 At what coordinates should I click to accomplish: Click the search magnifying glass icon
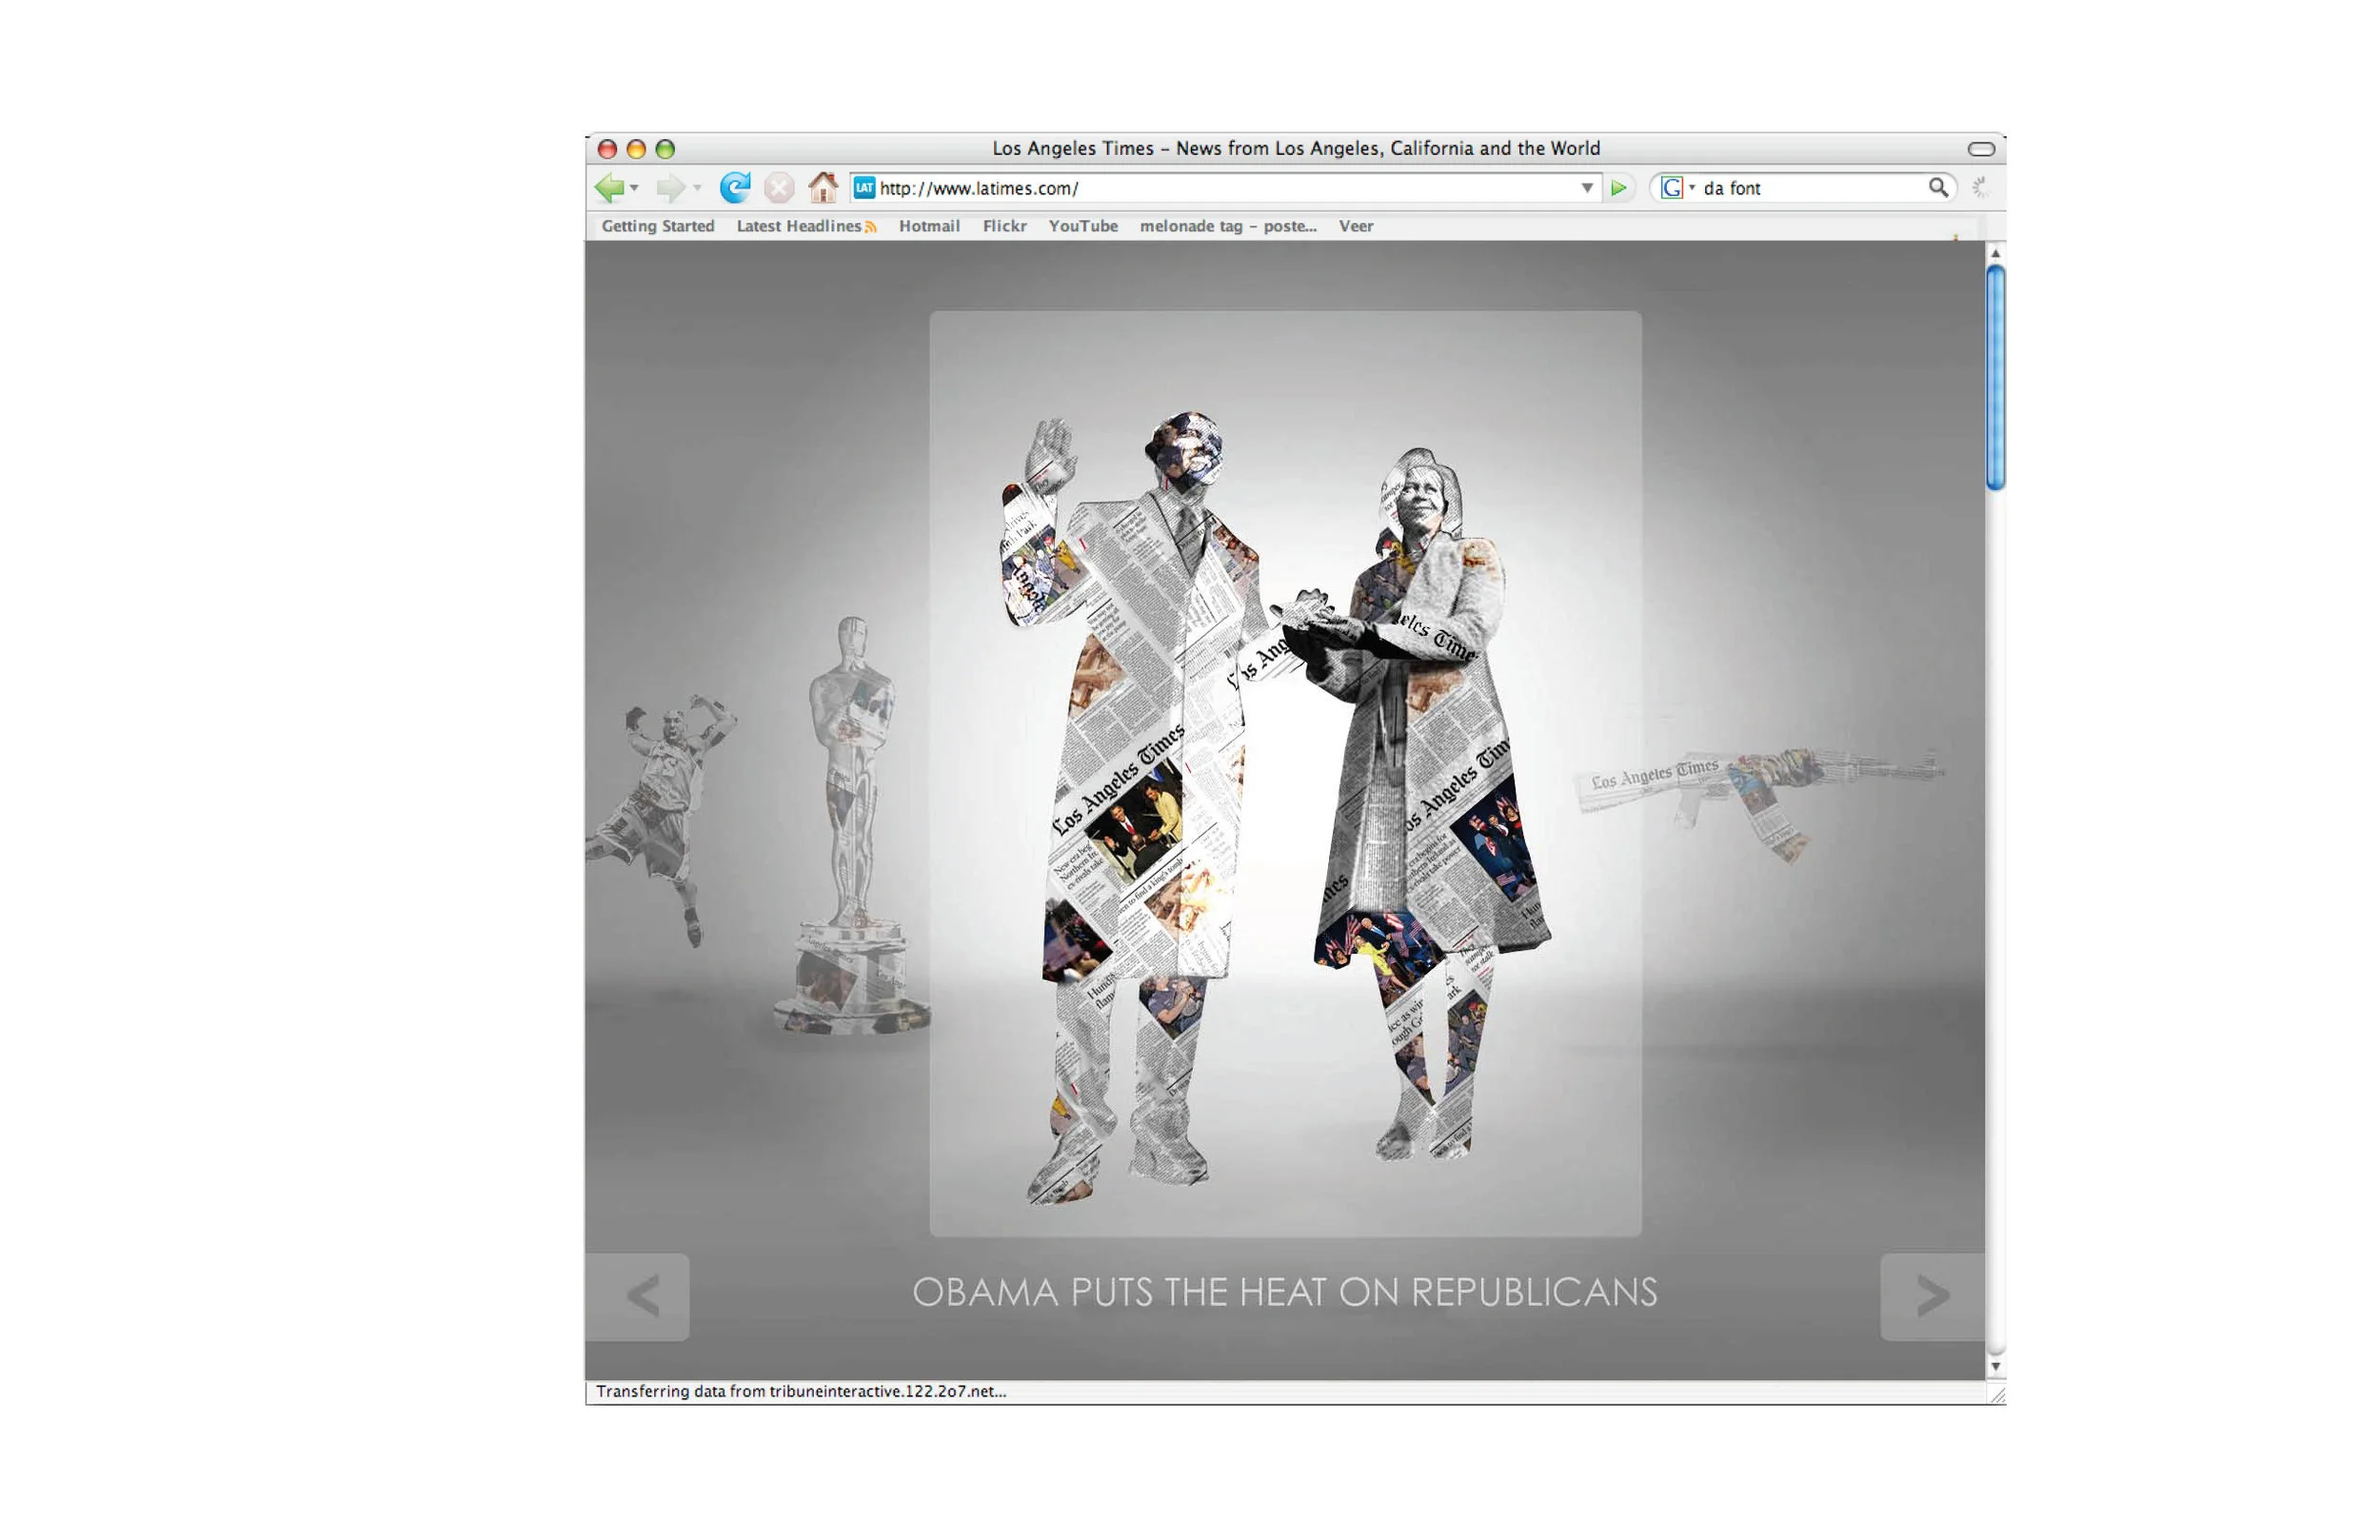[1937, 188]
